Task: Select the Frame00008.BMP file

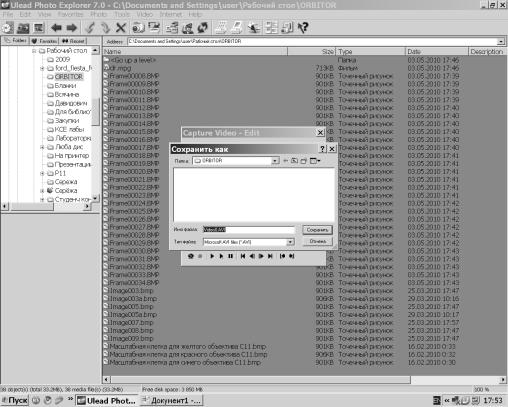Action: point(134,76)
